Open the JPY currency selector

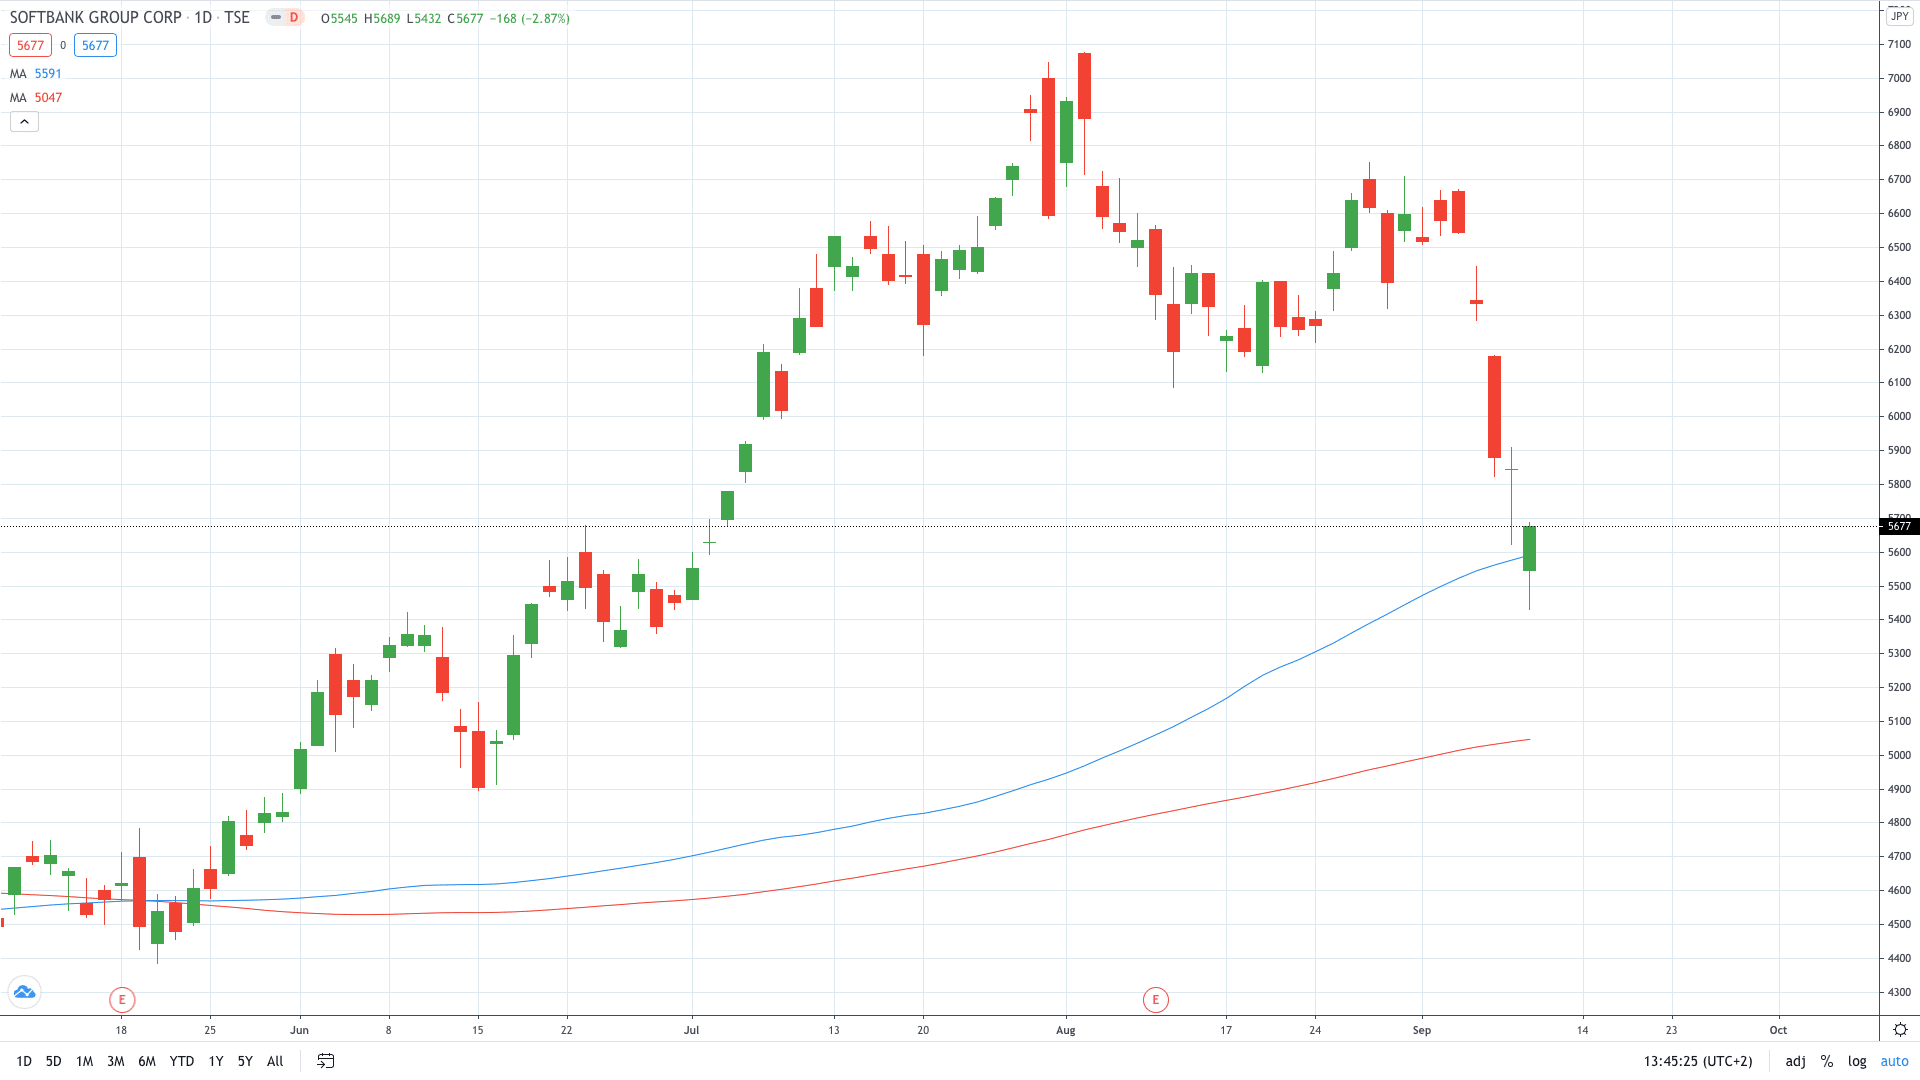tap(1900, 16)
